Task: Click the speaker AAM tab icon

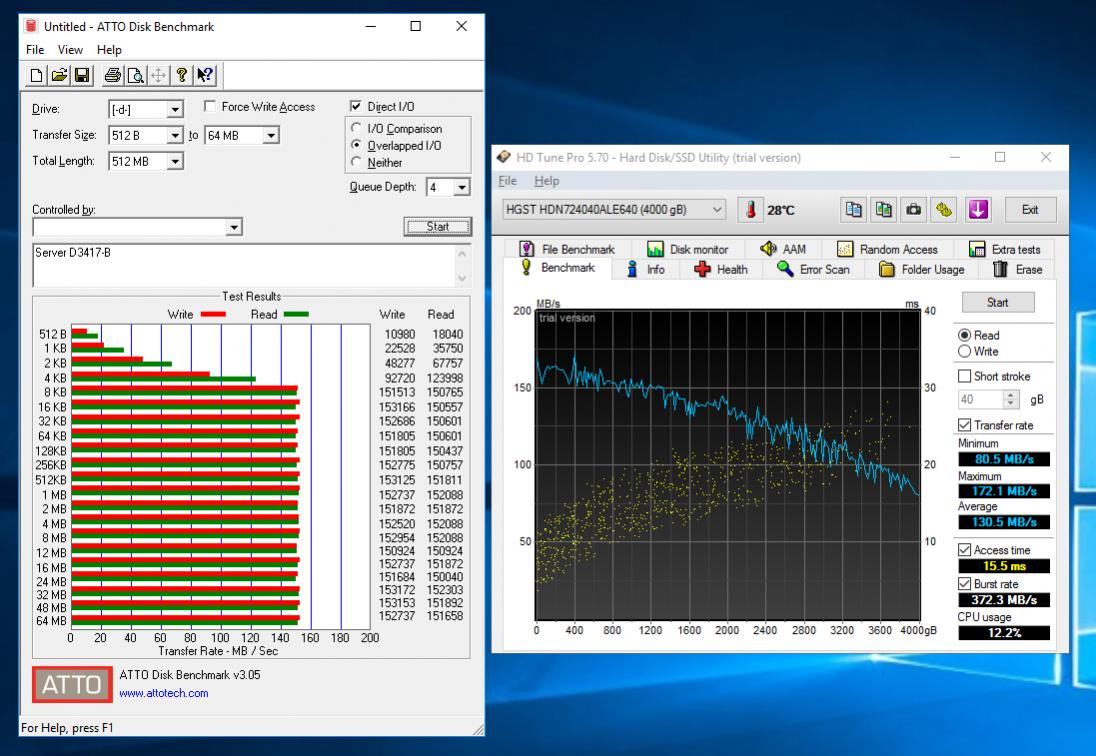Action: point(768,249)
